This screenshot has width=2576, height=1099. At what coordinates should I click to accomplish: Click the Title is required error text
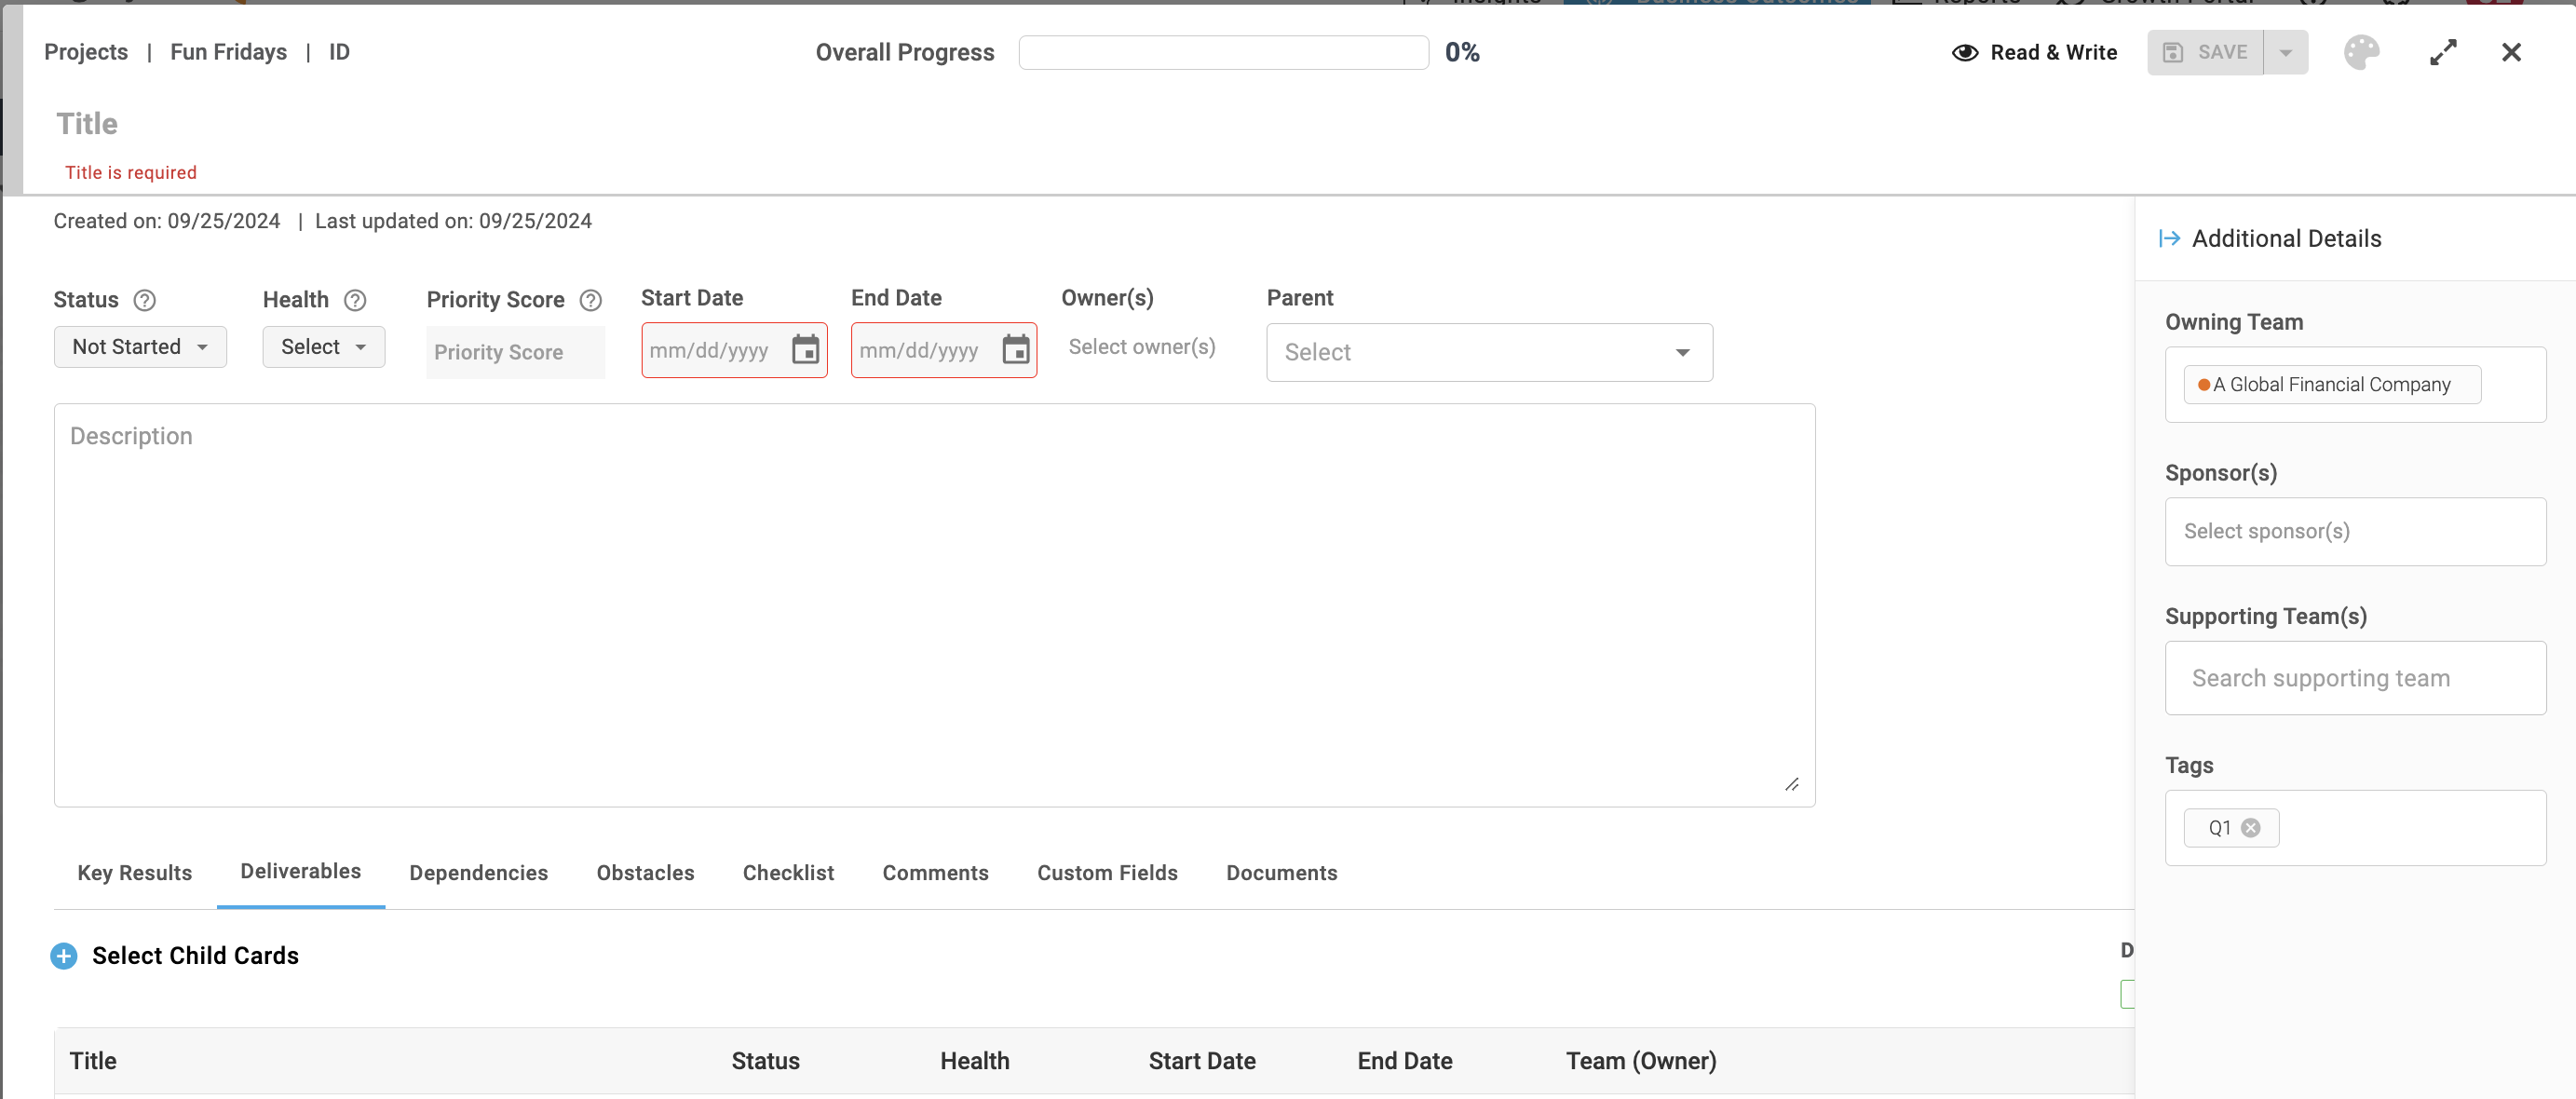(x=131, y=172)
